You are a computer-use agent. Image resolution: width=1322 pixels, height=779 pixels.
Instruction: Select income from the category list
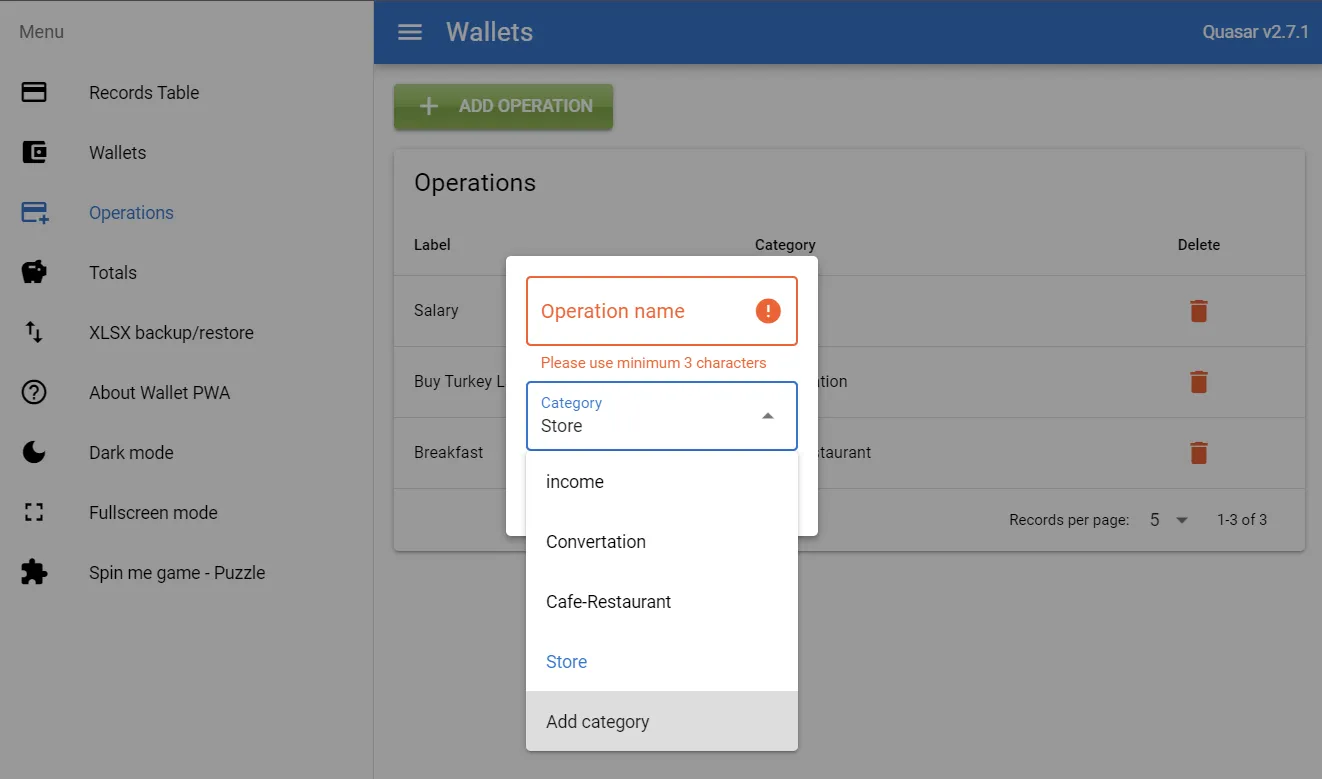[575, 482]
